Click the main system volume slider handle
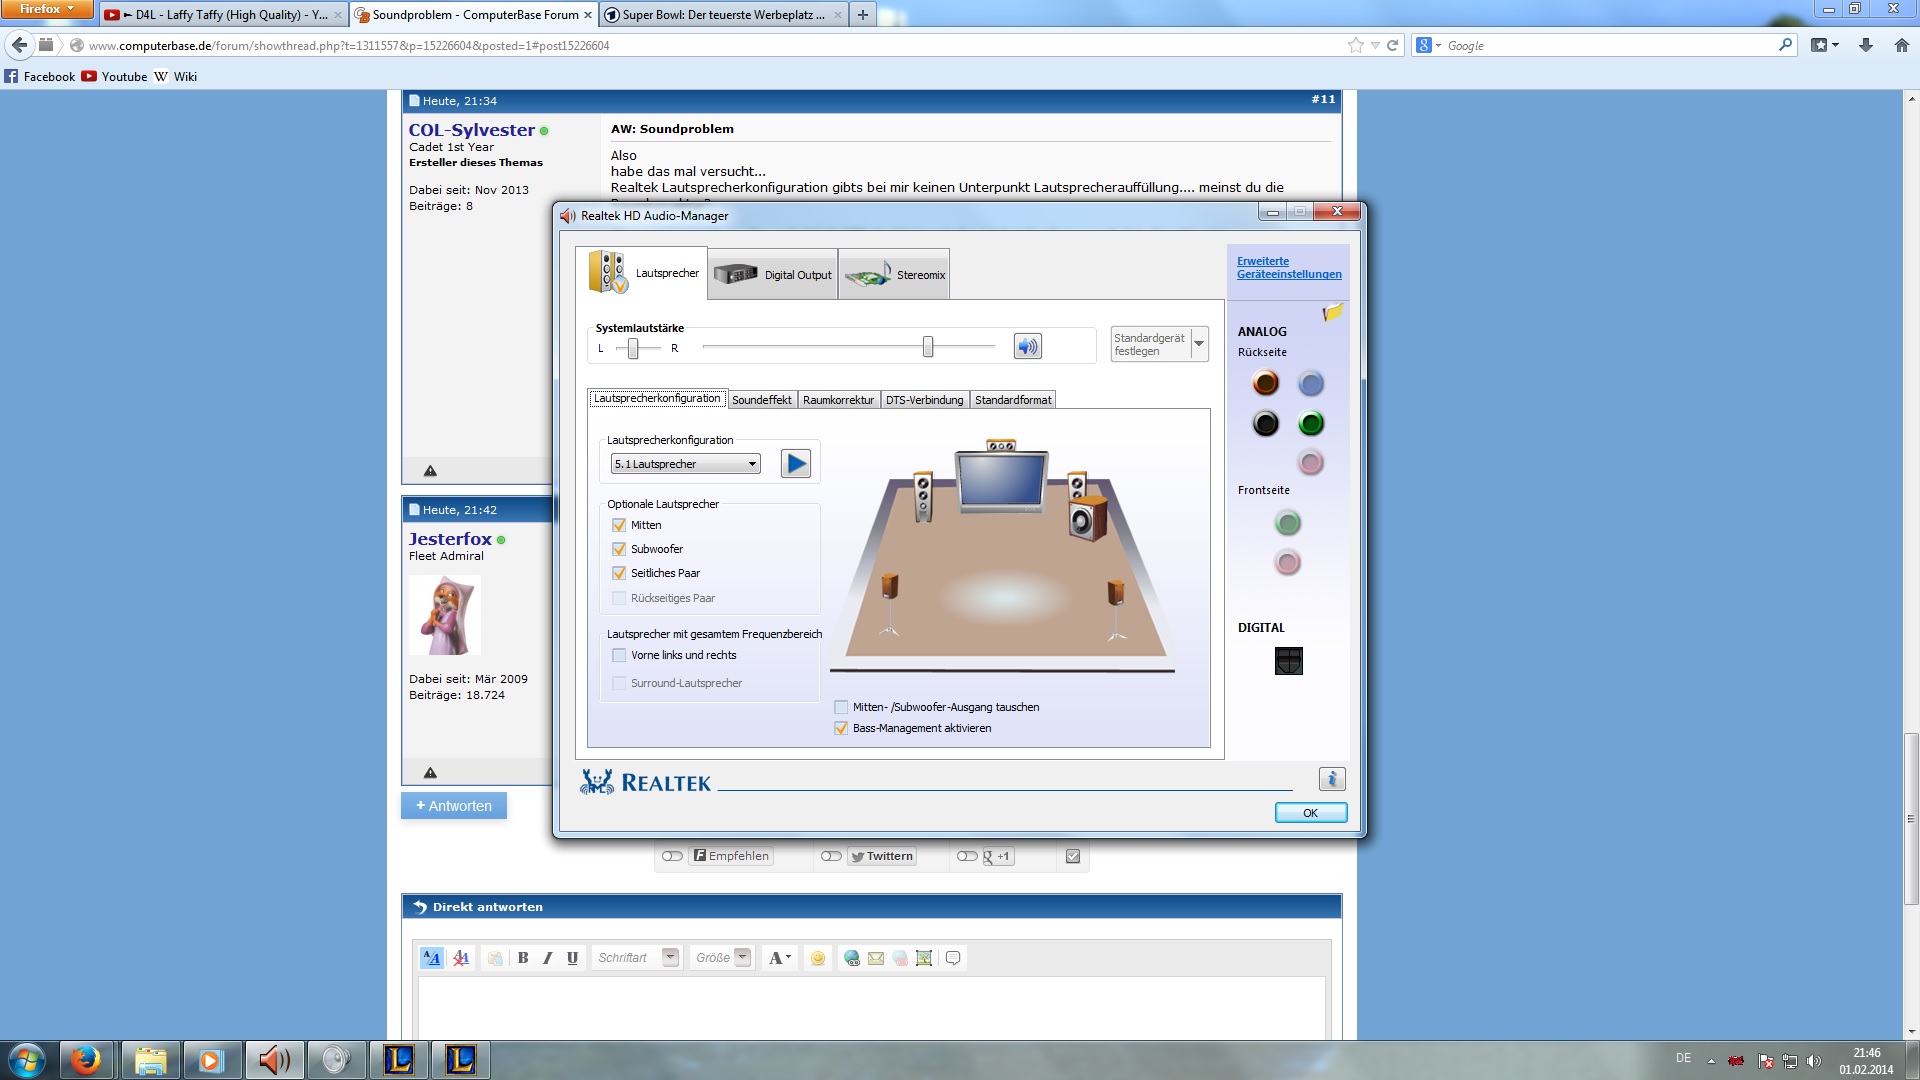 click(x=928, y=347)
